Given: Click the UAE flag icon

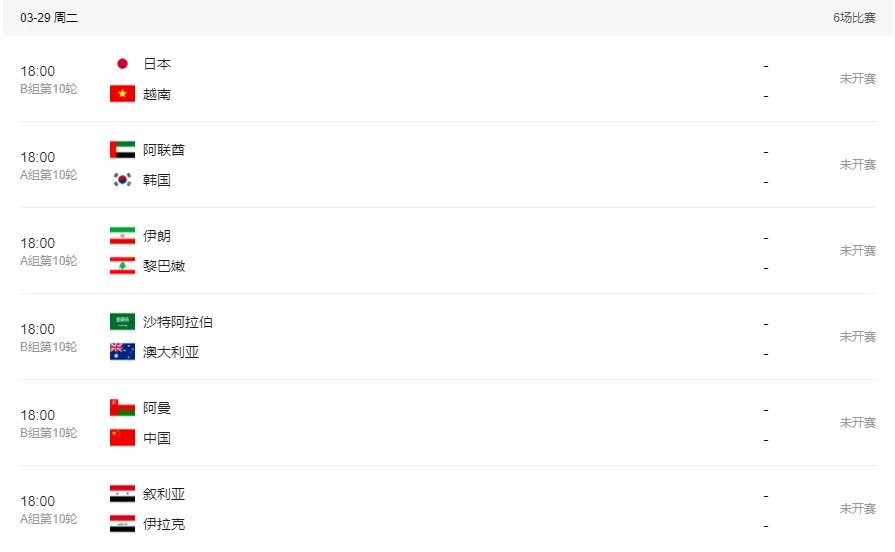Looking at the screenshot, I should 122,150.
